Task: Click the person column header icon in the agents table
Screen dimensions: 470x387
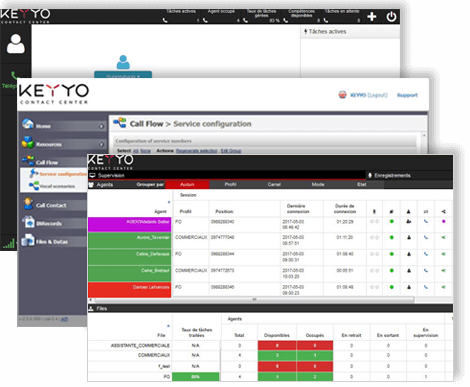Action: point(409,211)
